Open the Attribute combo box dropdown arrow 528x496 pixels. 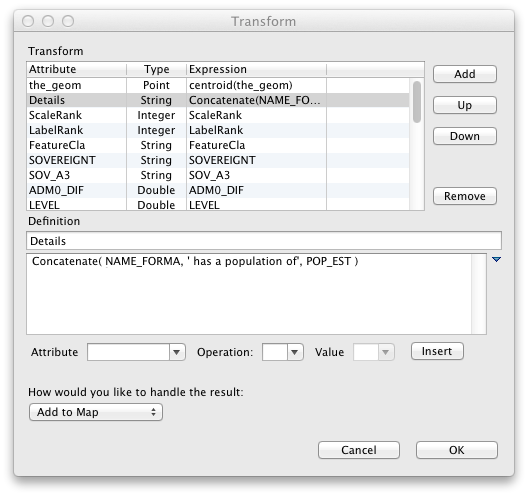pyautogui.click(x=177, y=352)
